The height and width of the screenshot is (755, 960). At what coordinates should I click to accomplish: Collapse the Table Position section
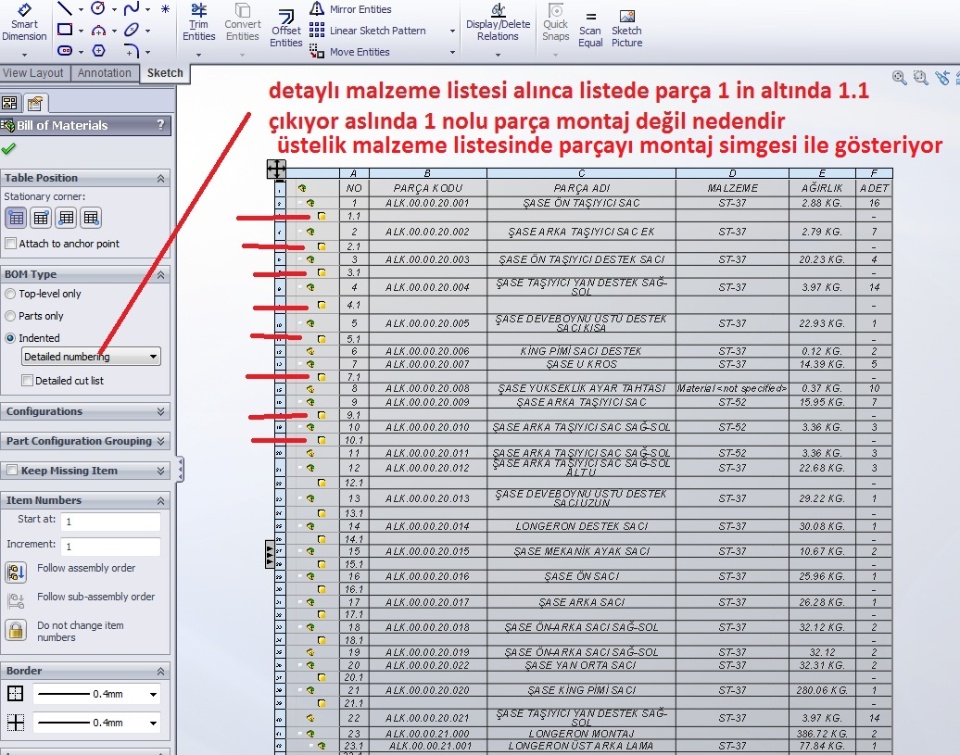pos(160,178)
